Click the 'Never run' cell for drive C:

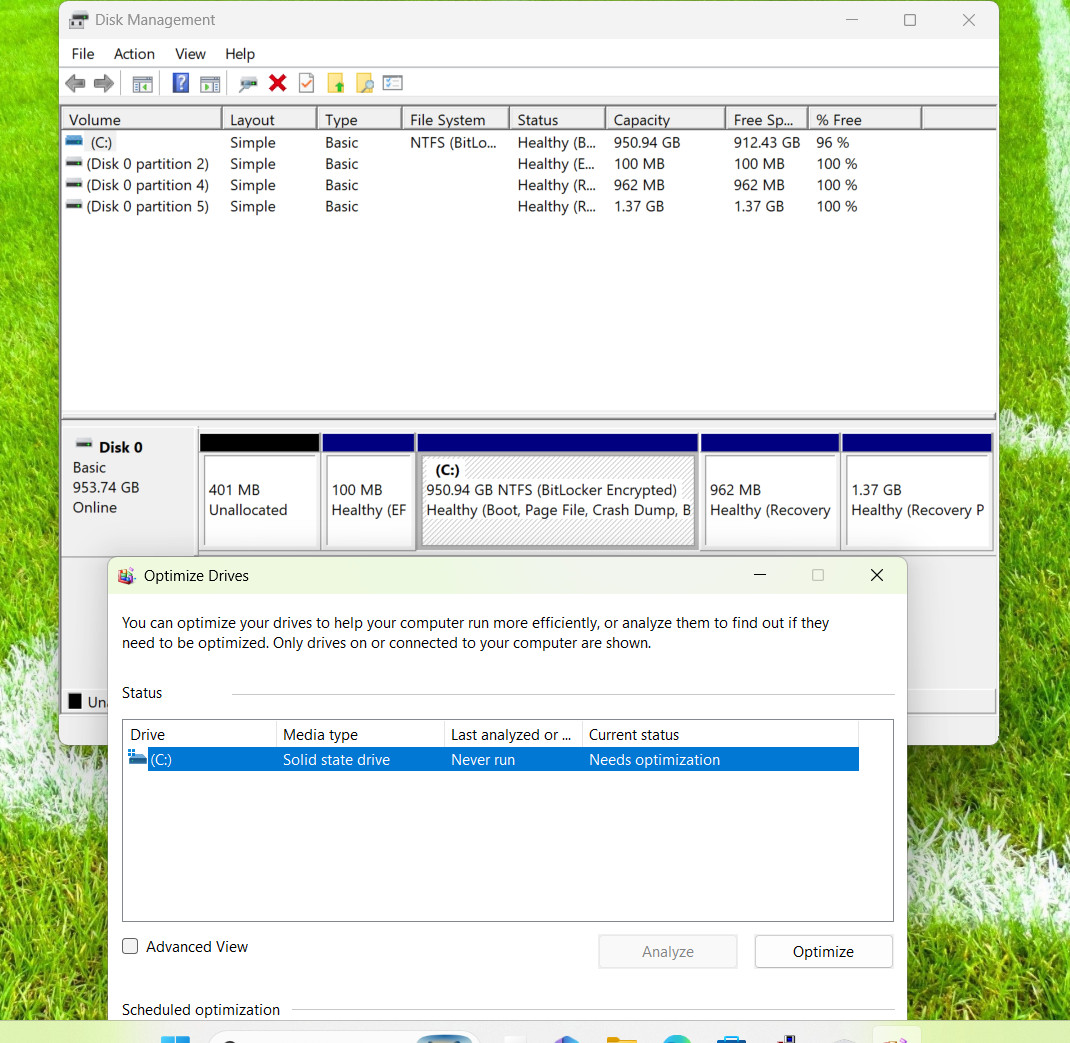click(482, 760)
